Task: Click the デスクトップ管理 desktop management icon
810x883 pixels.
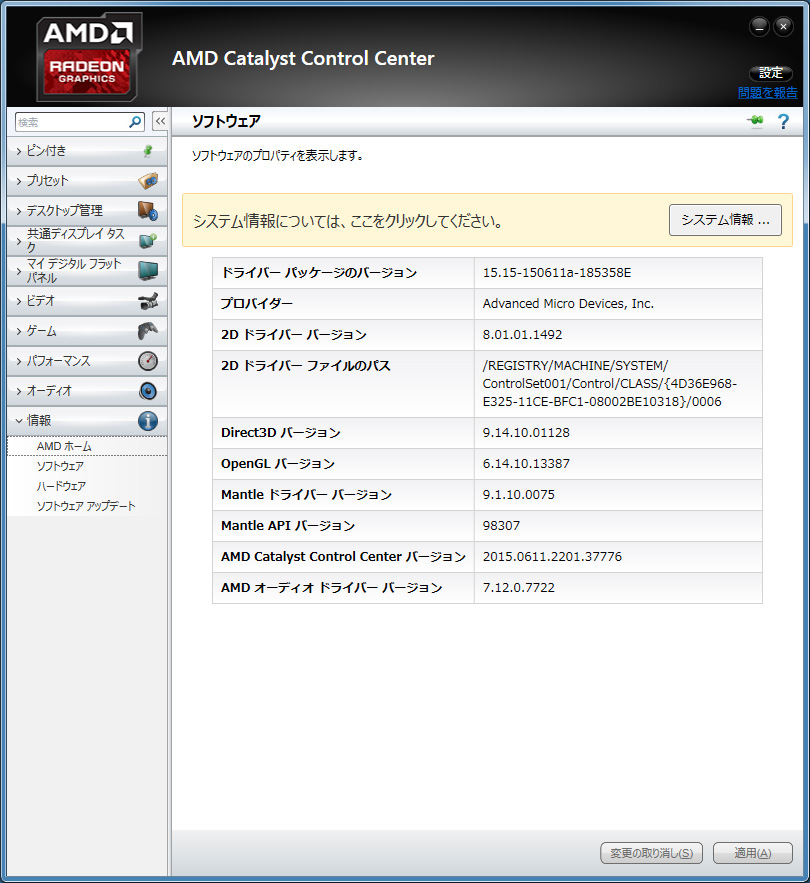Action: click(x=148, y=211)
